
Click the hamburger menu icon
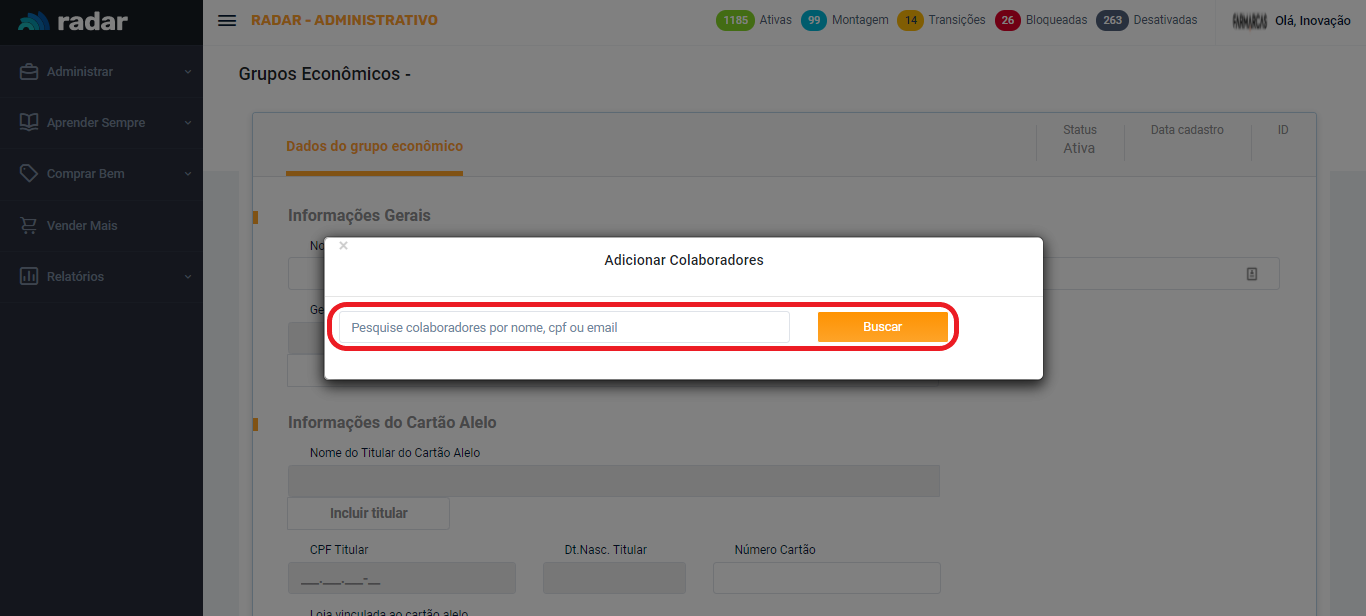tap(227, 21)
